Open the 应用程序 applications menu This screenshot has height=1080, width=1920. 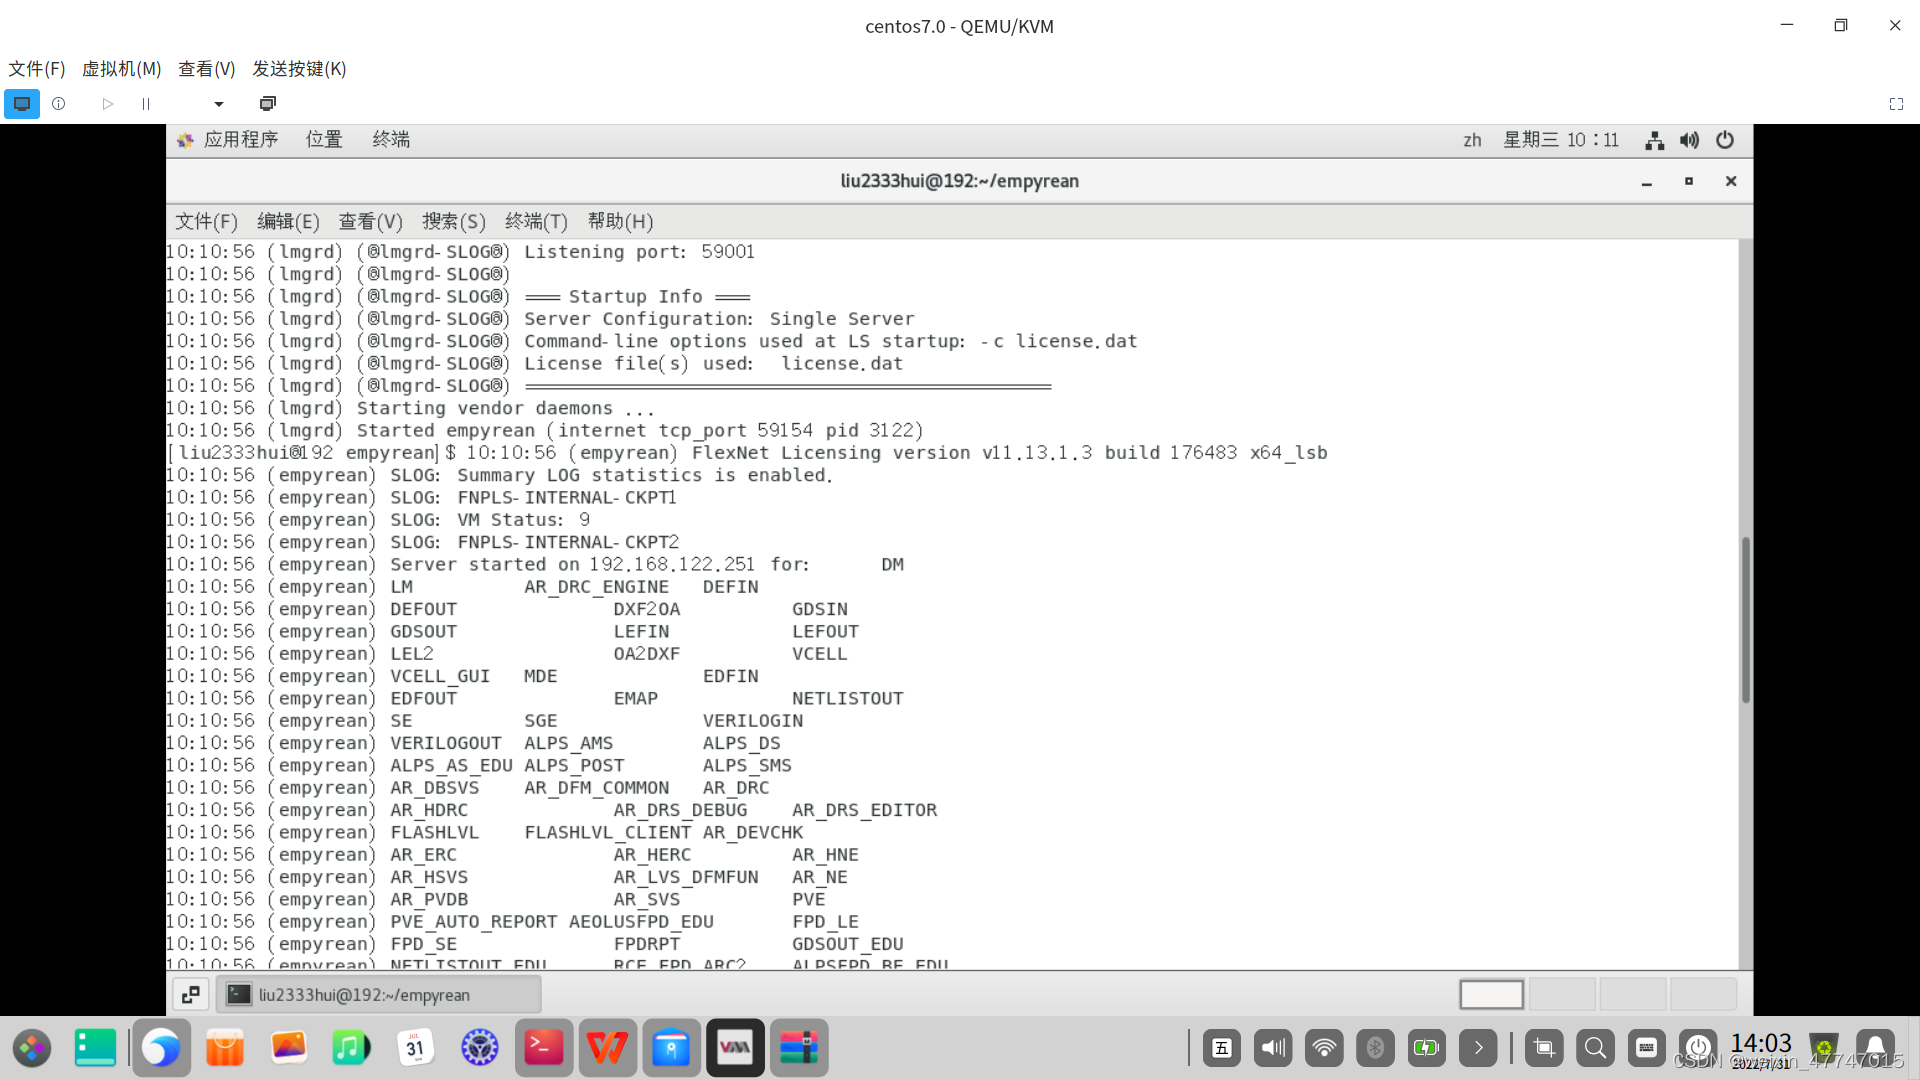coord(240,140)
